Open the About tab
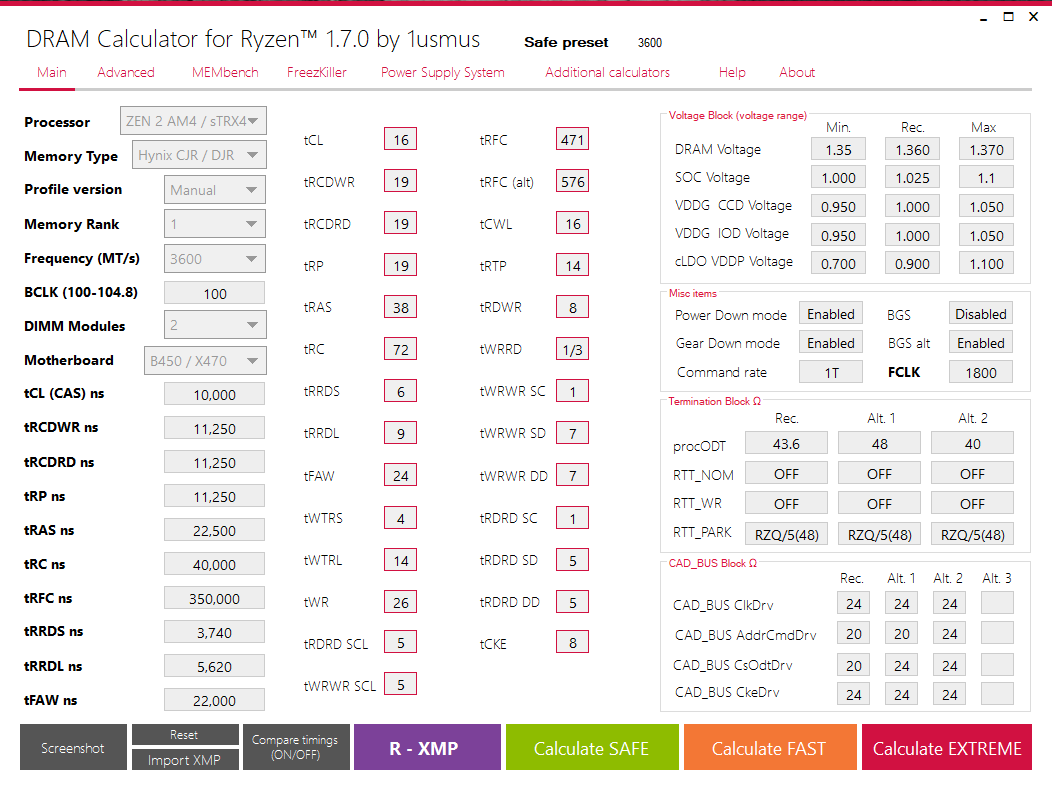This screenshot has width=1052, height=791. tap(797, 72)
